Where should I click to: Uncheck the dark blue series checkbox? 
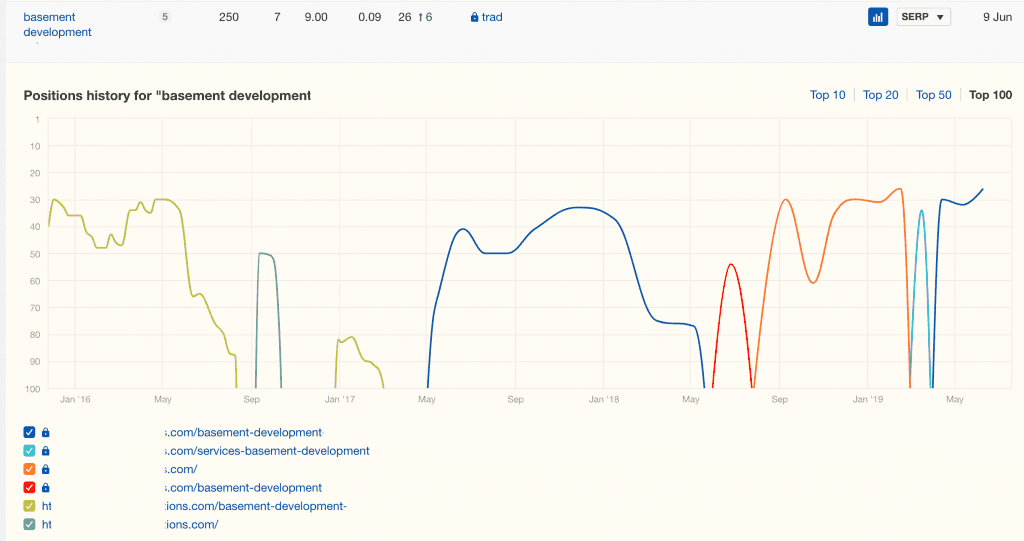point(29,433)
